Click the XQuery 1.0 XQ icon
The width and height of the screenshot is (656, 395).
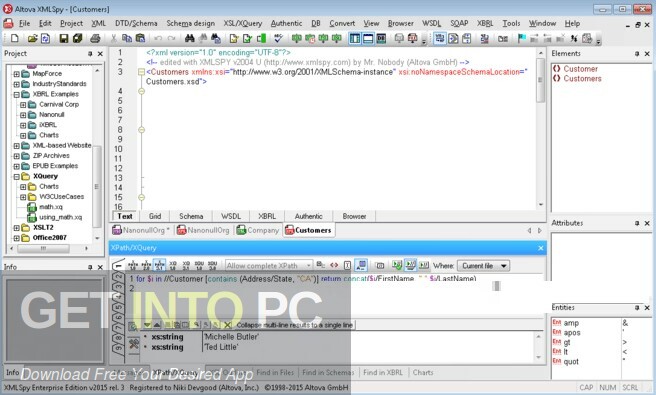(x=173, y=265)
